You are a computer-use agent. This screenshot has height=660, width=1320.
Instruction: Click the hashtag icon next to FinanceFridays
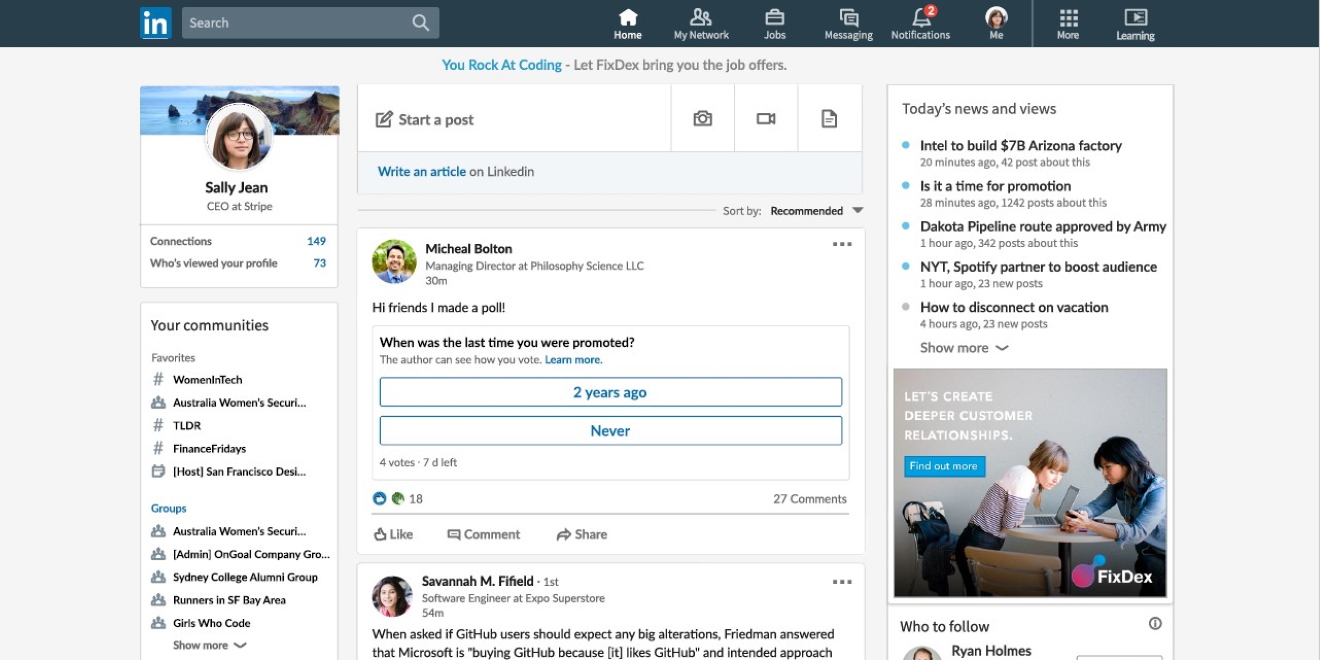(x=158, y=449)
